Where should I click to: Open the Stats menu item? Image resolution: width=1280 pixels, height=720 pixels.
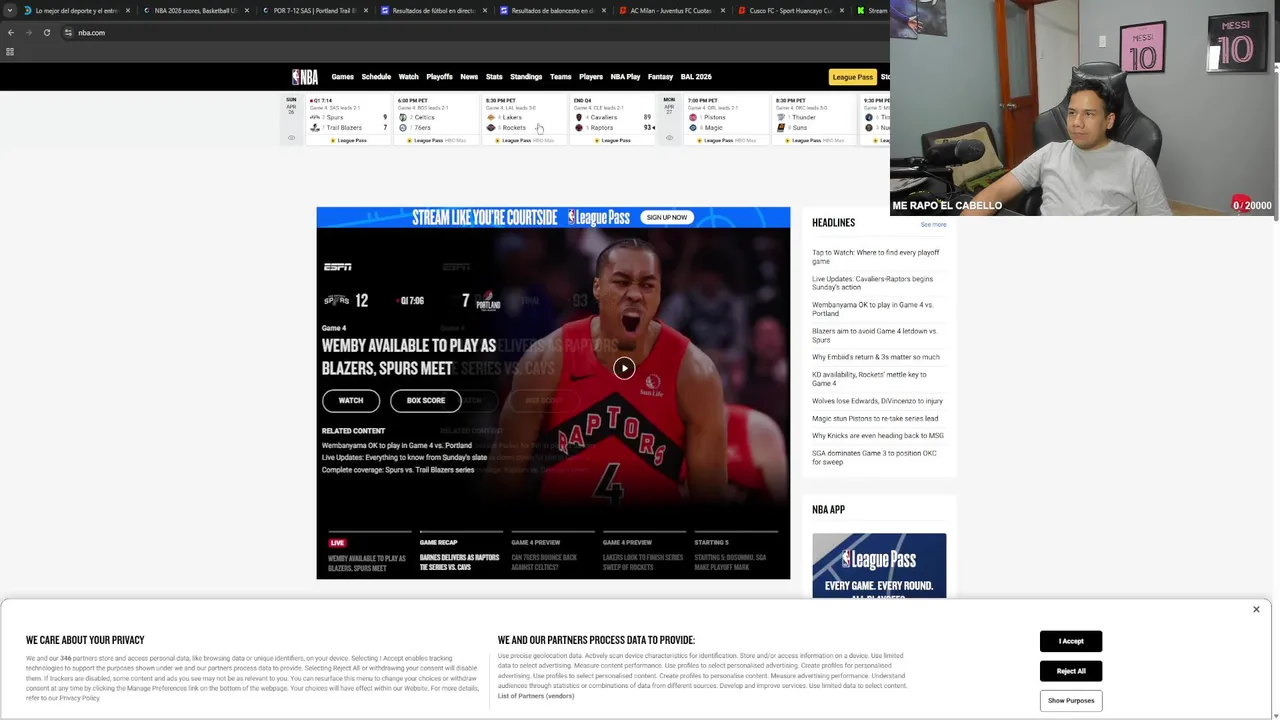coord(494,77)
